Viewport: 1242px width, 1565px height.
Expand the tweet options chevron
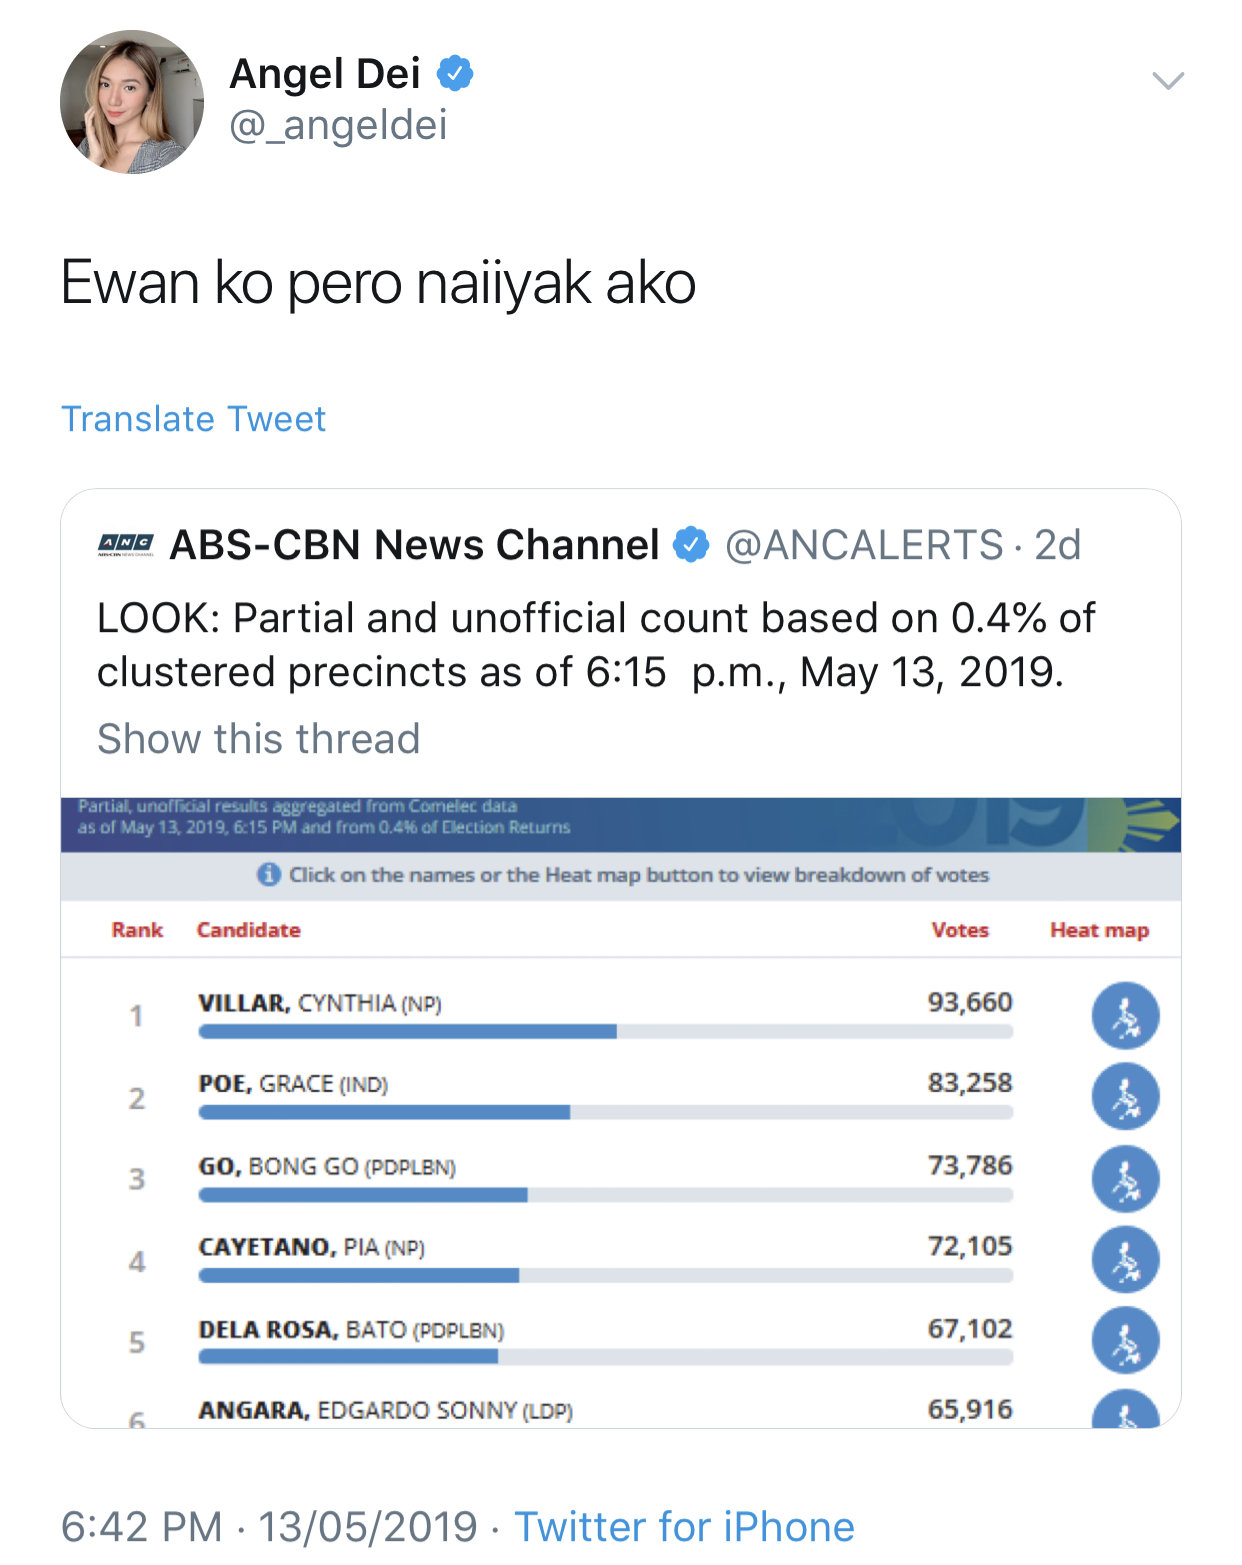tap(1167, 80)
